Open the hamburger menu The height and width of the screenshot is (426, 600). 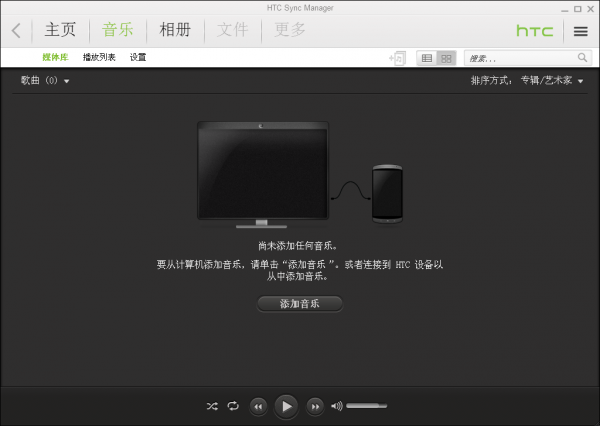click(x=580, y=31)
